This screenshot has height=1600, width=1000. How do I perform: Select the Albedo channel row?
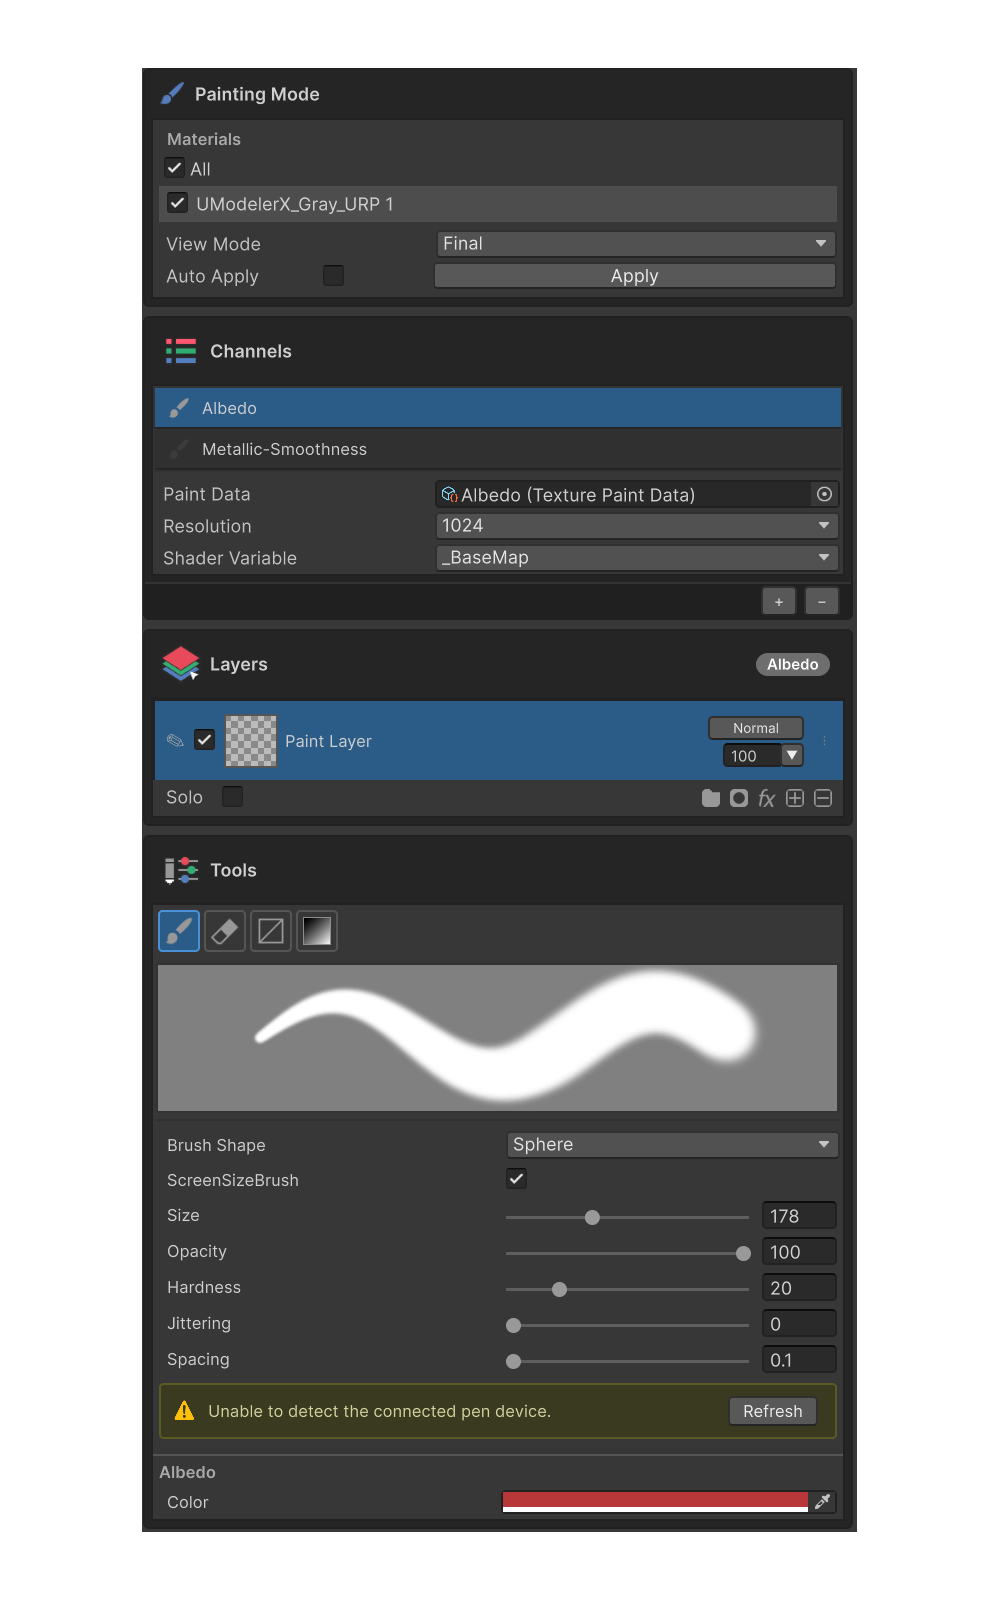[498, 408]
